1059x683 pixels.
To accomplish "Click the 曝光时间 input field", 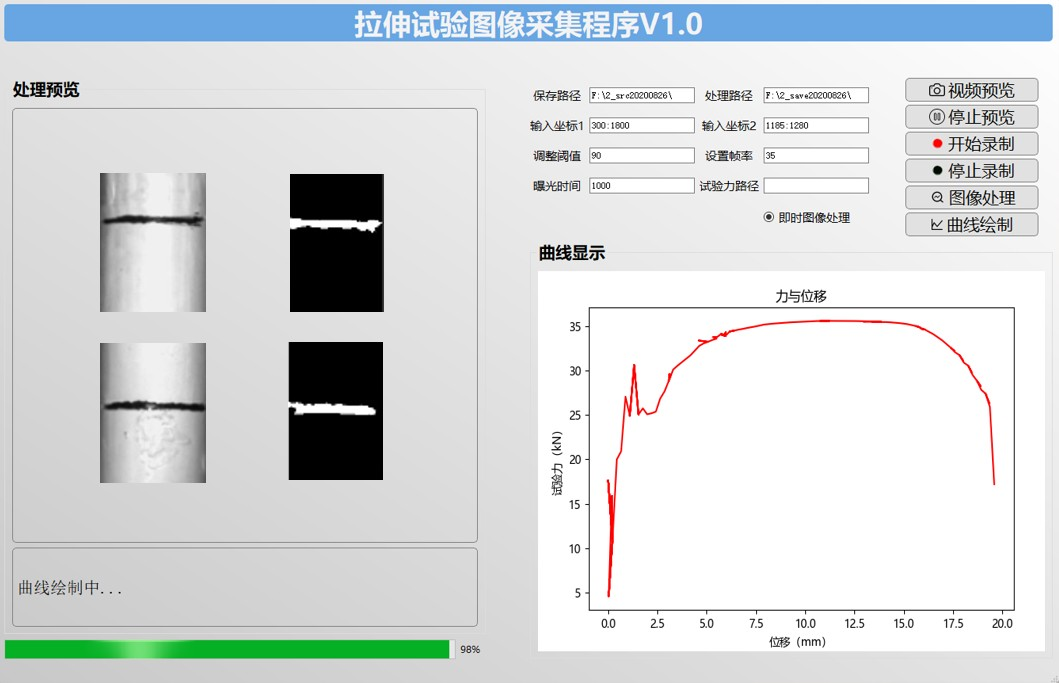I will [641, 186].
